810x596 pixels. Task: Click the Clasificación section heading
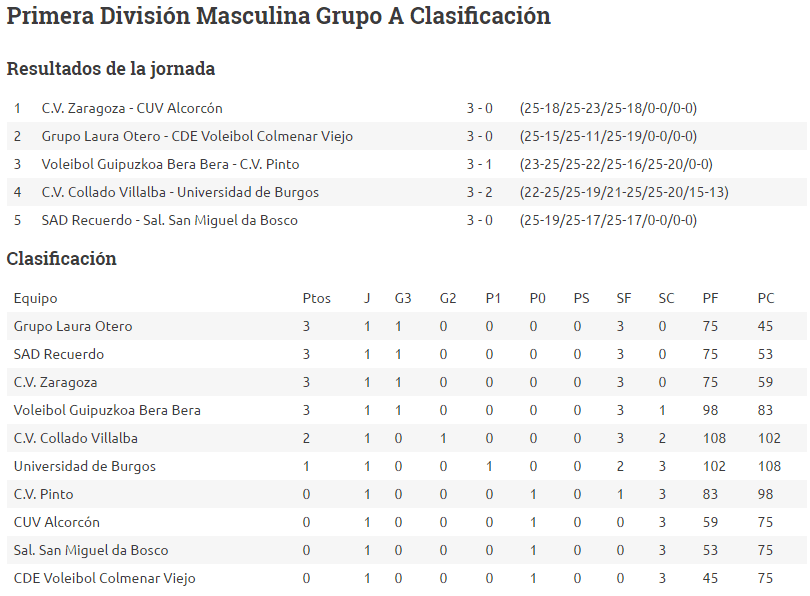coord(61,258)
